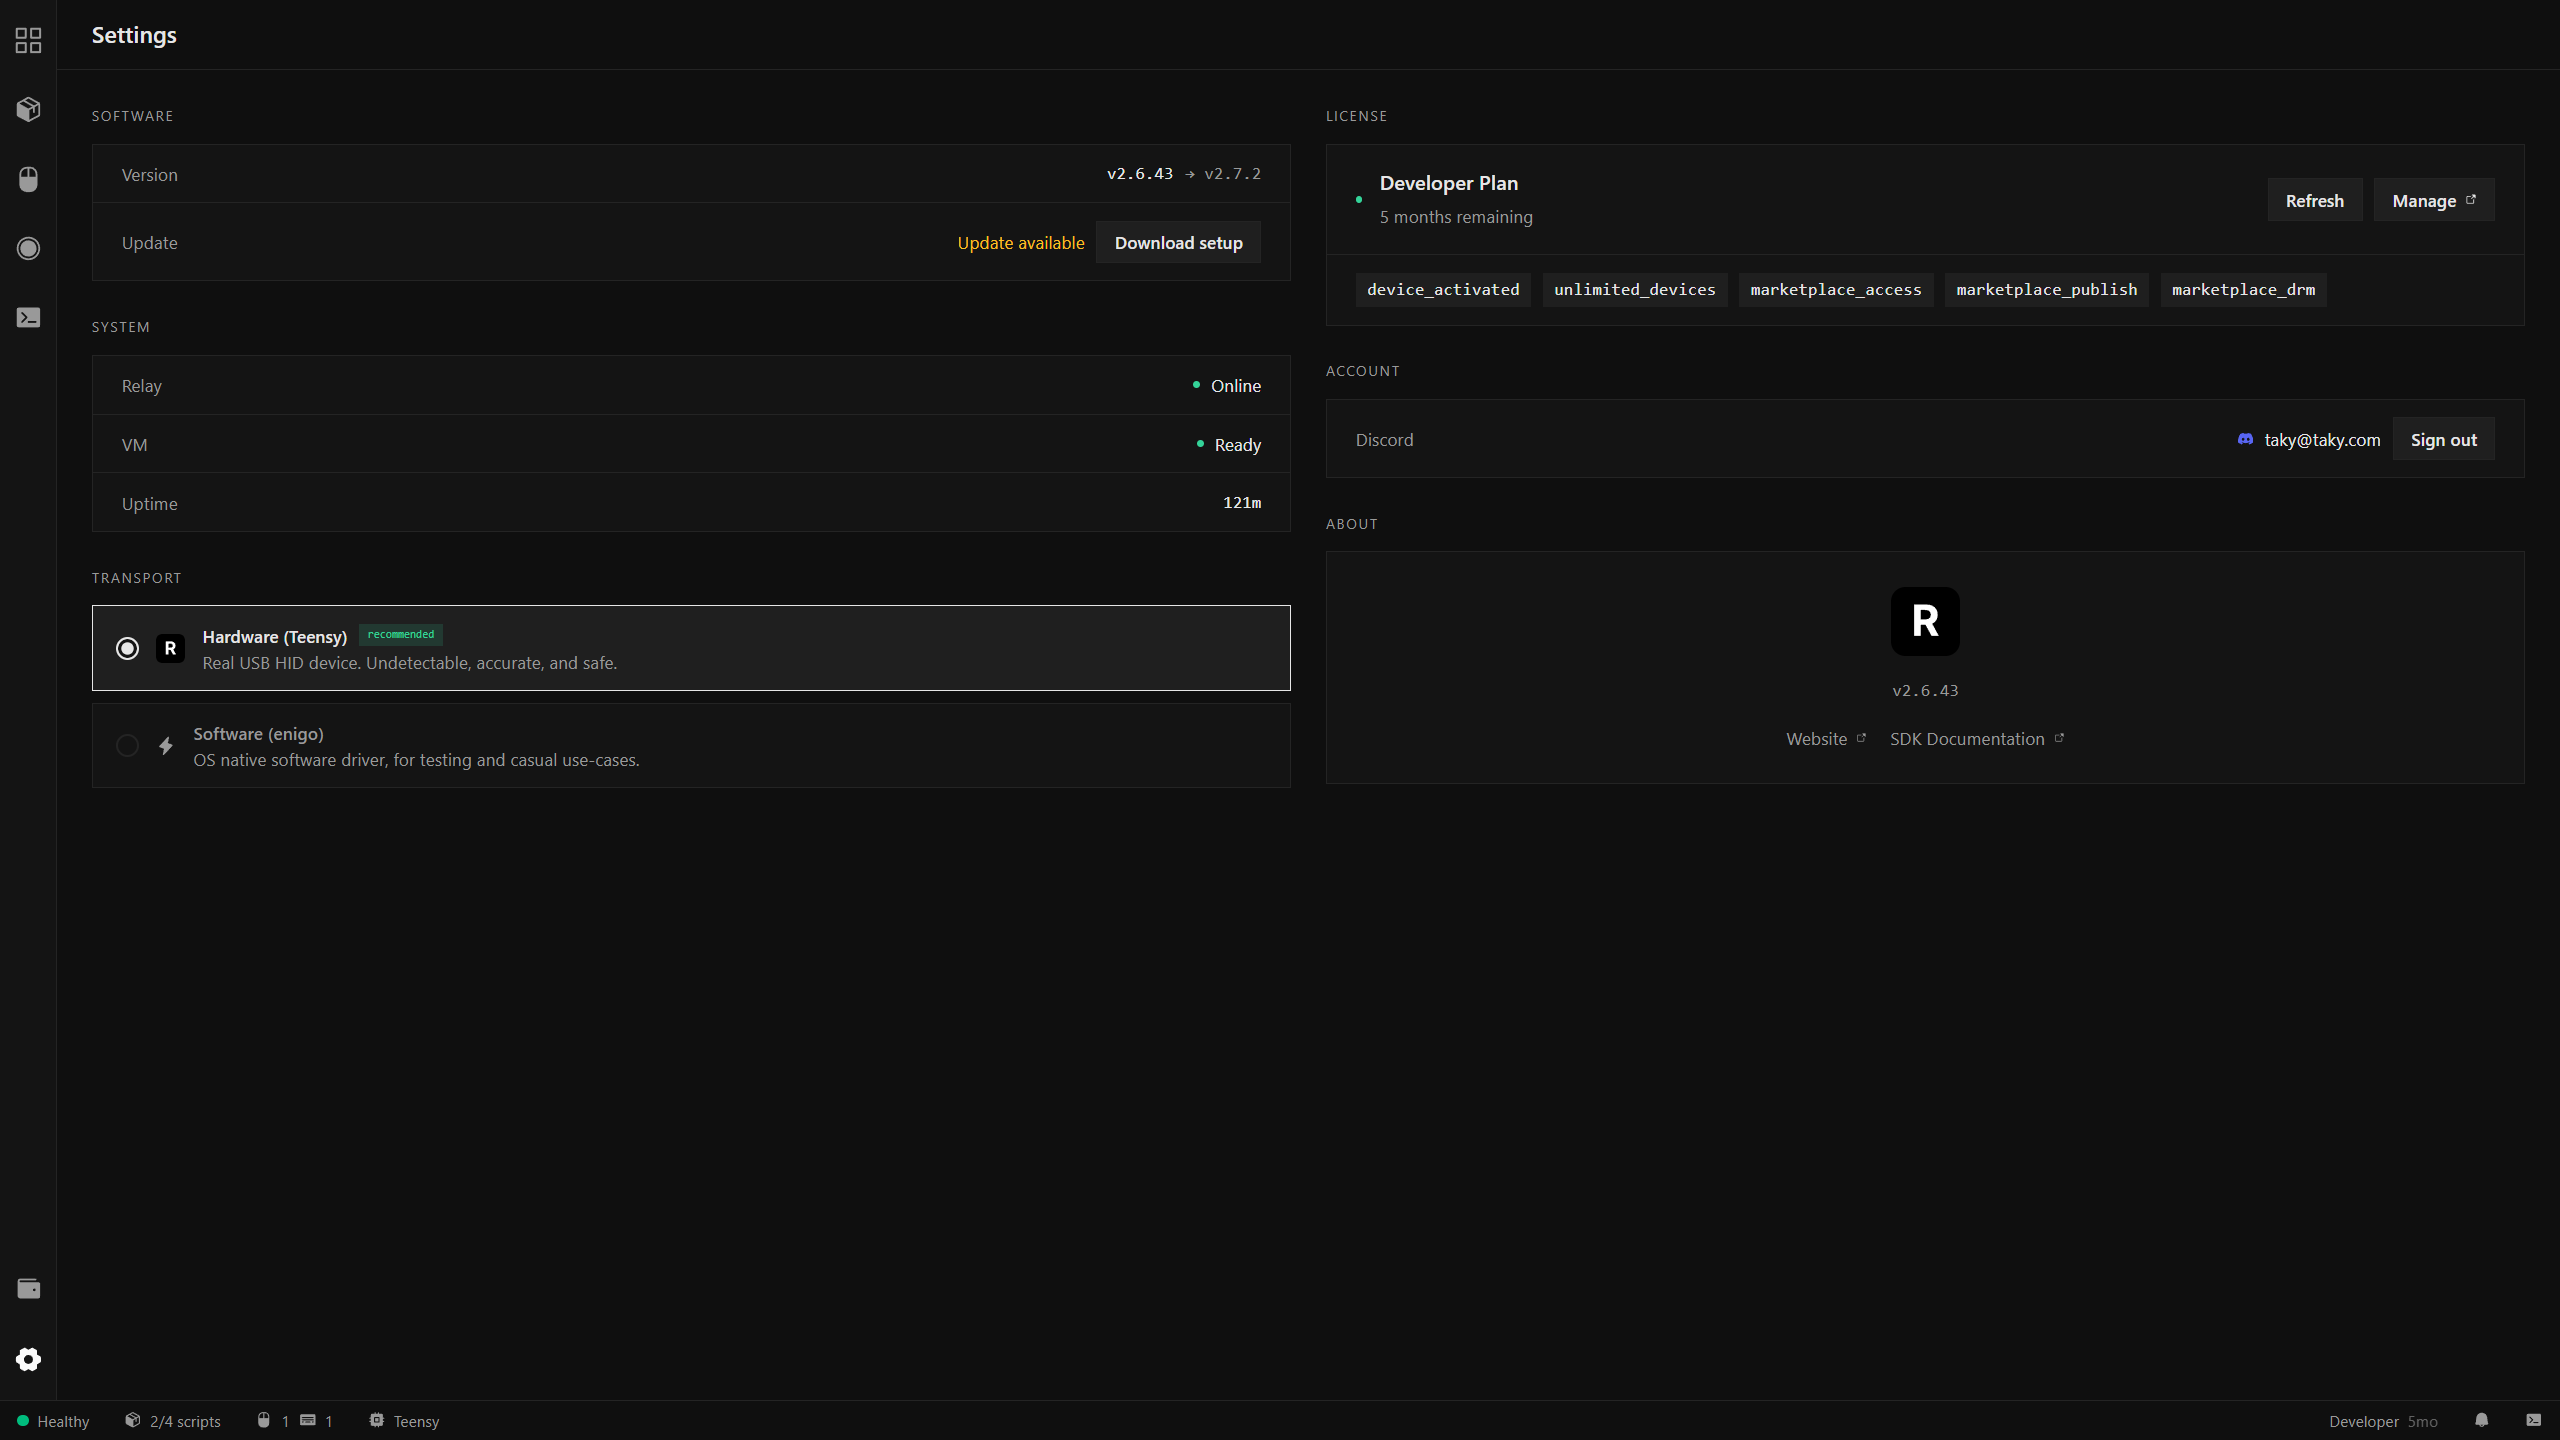Click the device_activated license tag
Image resolution: width=2560 pixels, height=1440 pixels.
coord(1442,290)
